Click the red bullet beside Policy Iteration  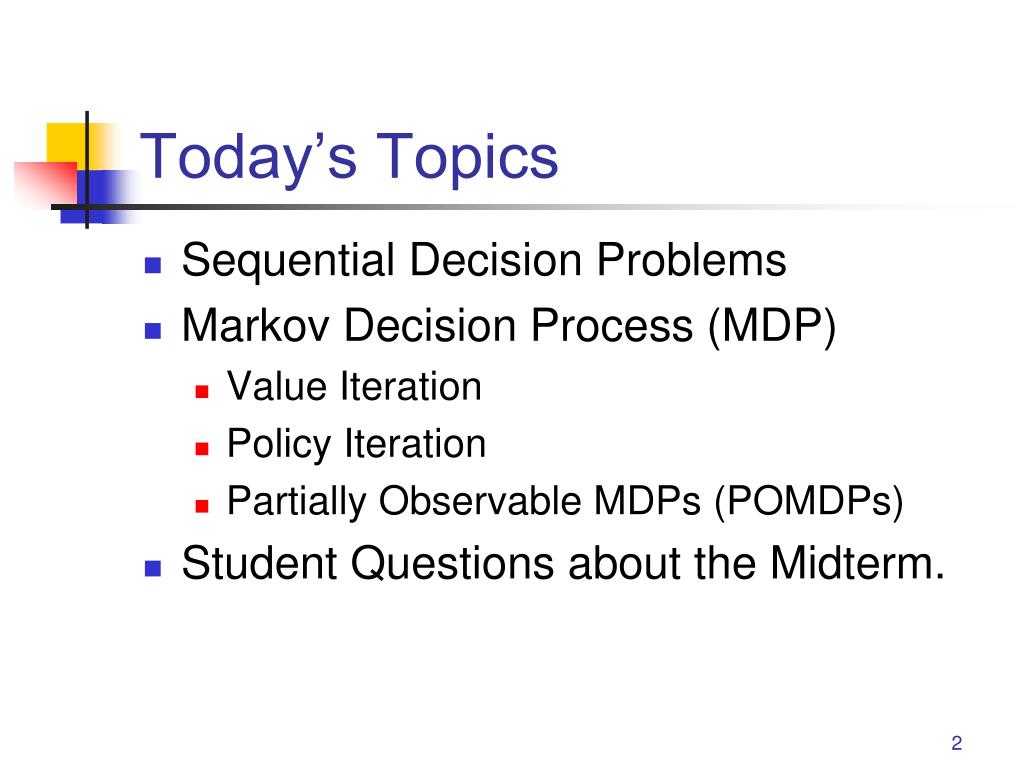point(202,449)
